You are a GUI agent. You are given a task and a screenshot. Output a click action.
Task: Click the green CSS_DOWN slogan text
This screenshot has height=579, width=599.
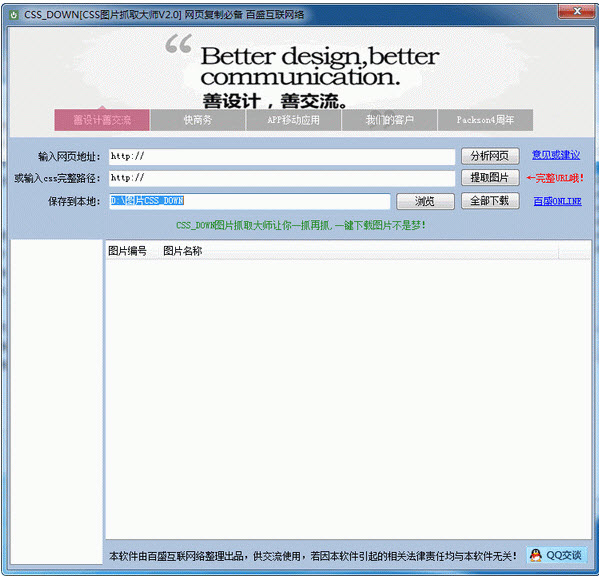point(300,225)
